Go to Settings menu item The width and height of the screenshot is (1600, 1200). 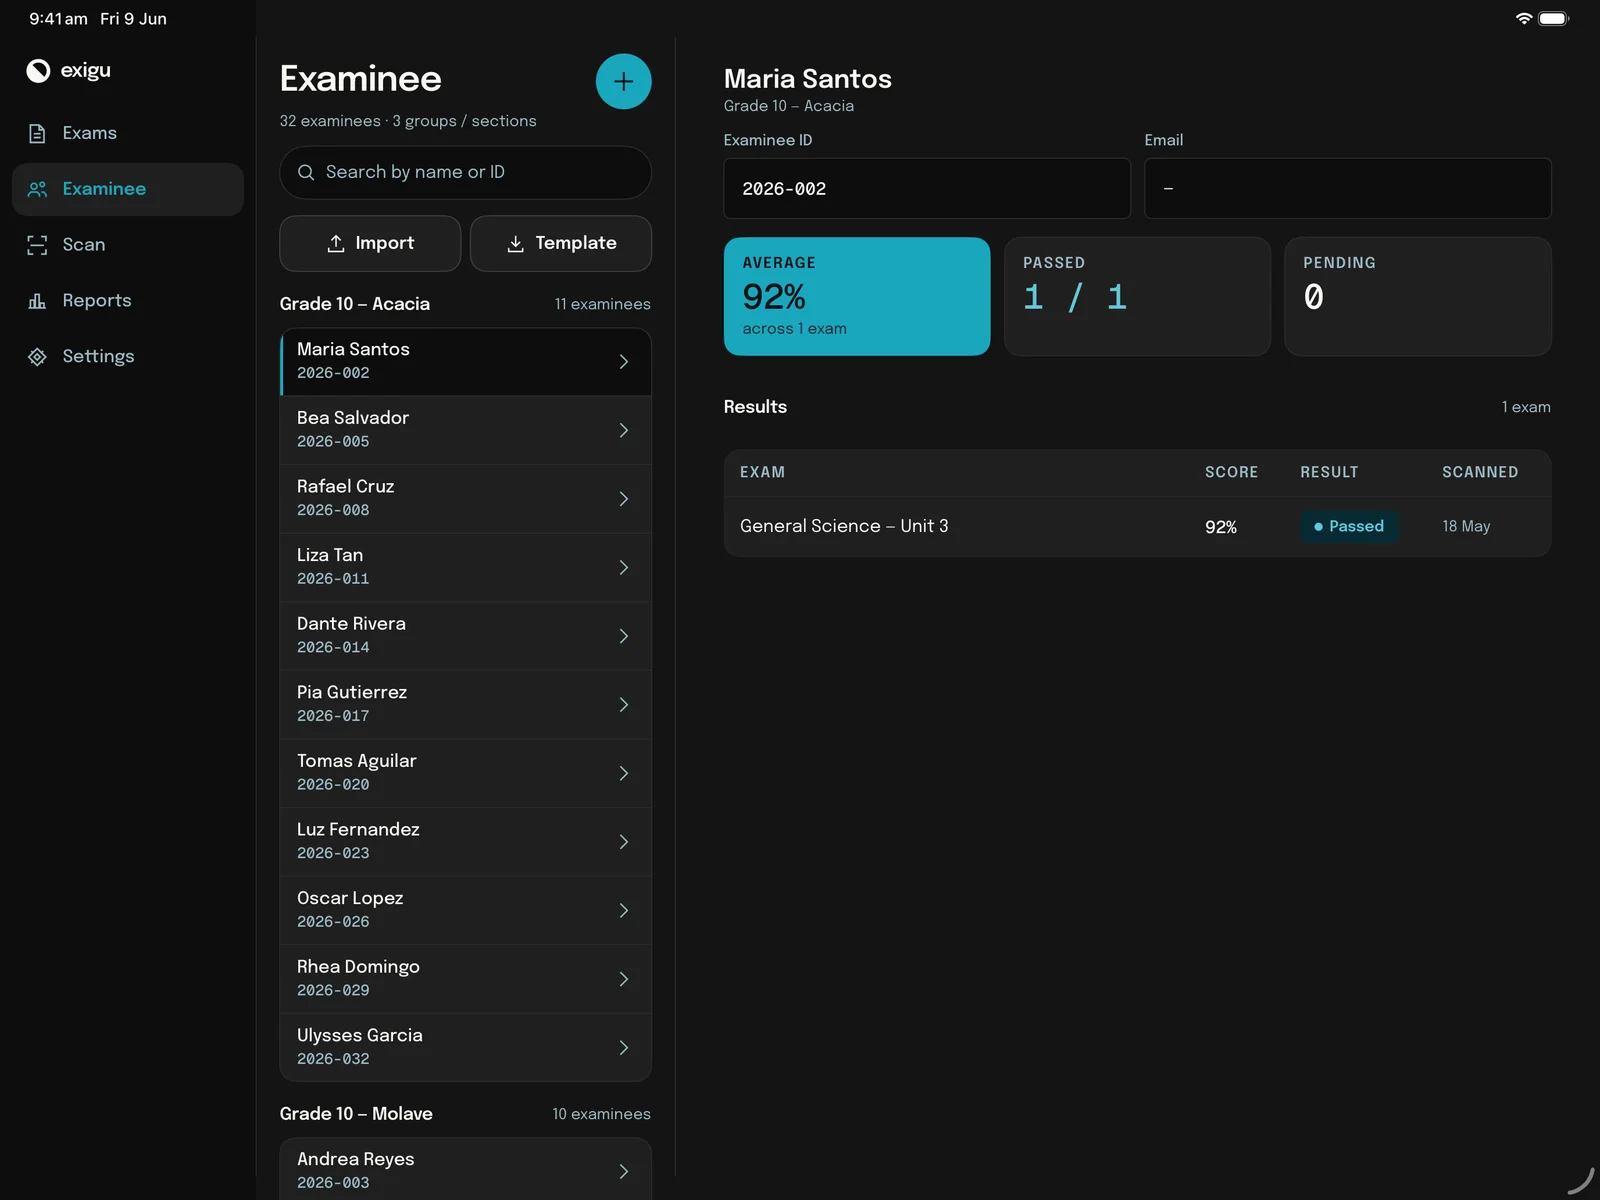[128, 357]
